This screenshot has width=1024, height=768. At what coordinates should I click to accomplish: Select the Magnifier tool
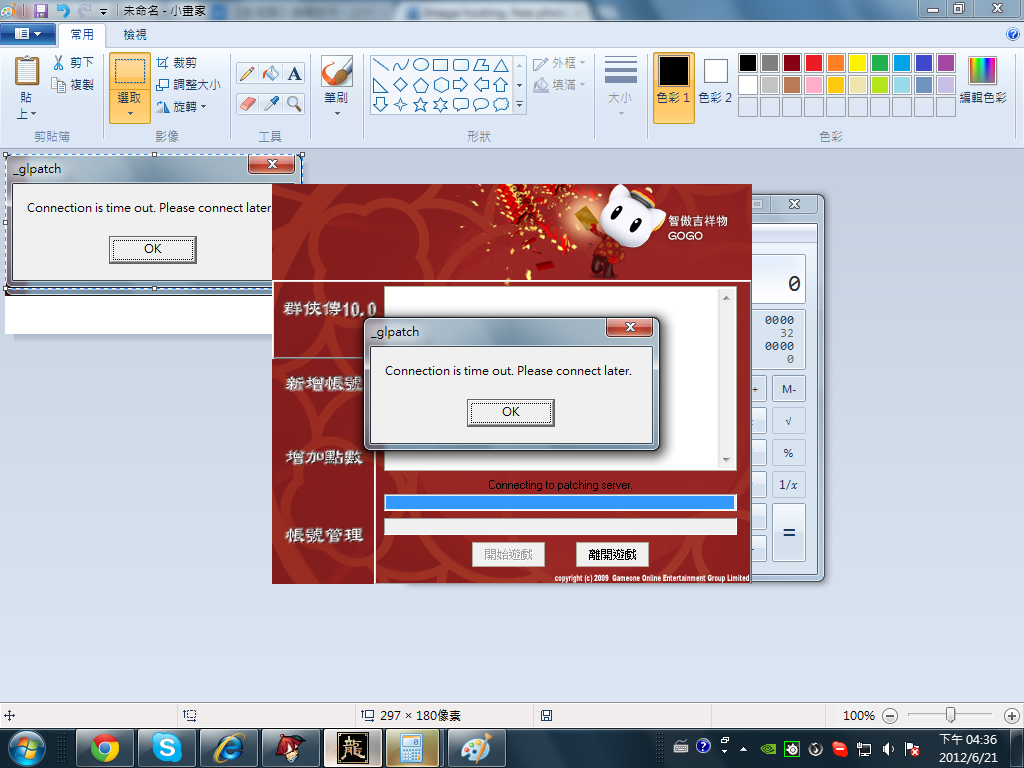[294, 103]
